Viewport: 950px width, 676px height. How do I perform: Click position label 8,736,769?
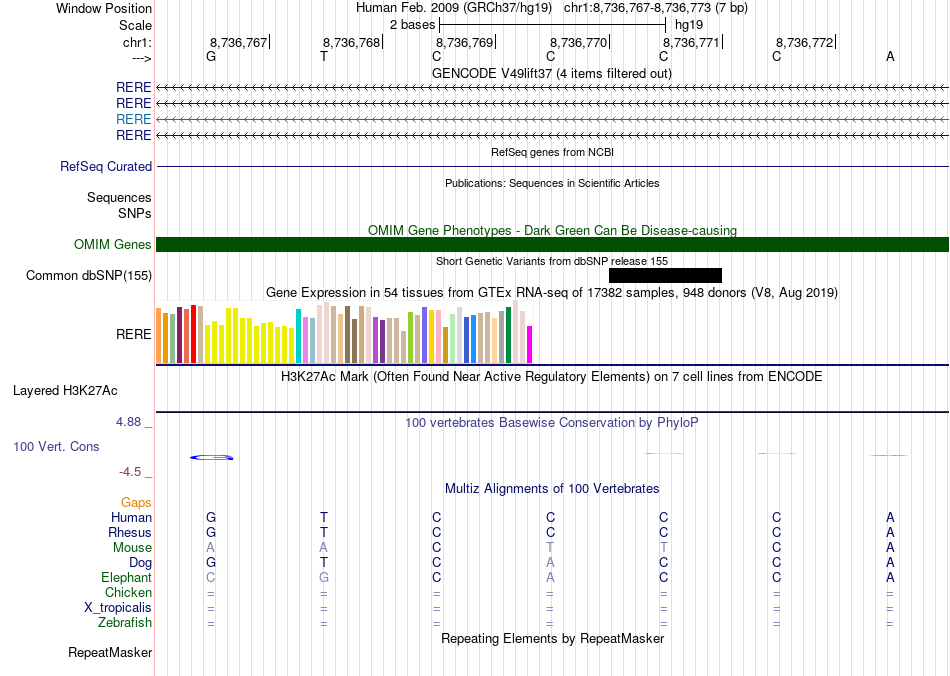click(465, 42)
